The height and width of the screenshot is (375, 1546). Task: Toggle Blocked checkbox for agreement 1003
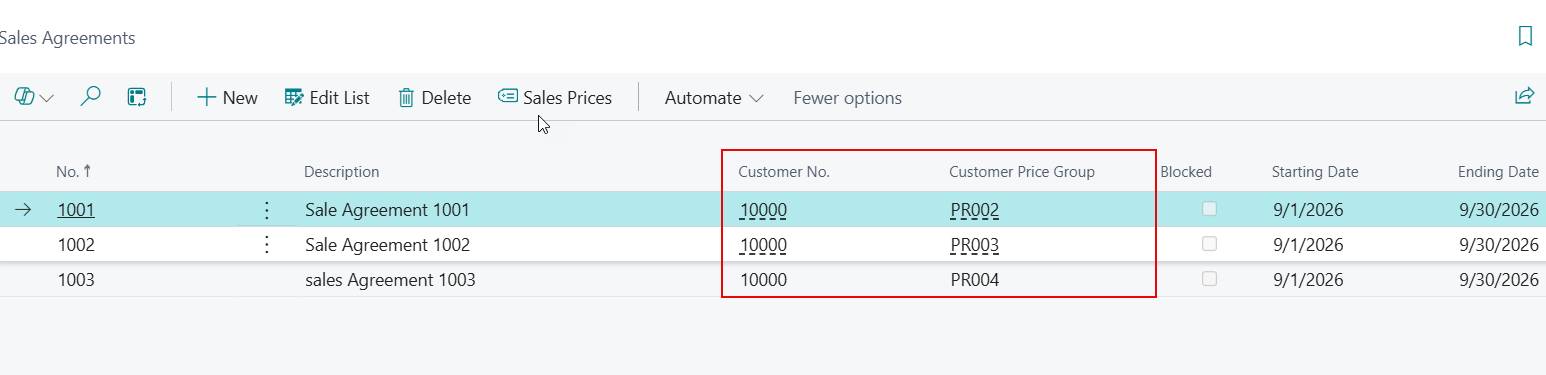1209,279
